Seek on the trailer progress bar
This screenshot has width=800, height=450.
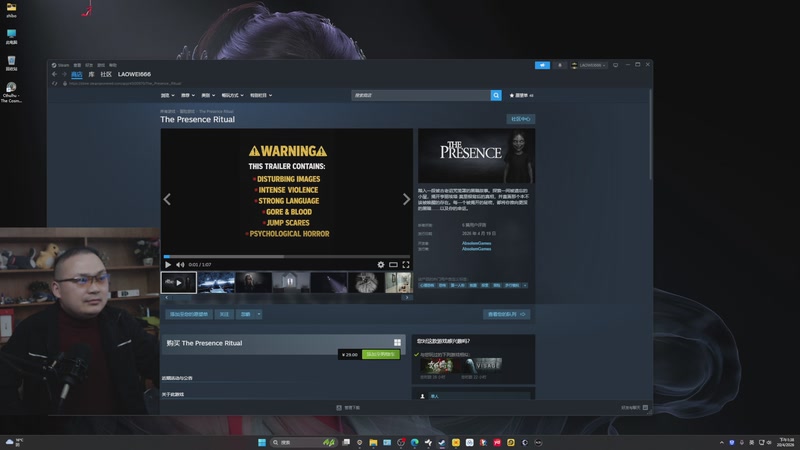287,257
